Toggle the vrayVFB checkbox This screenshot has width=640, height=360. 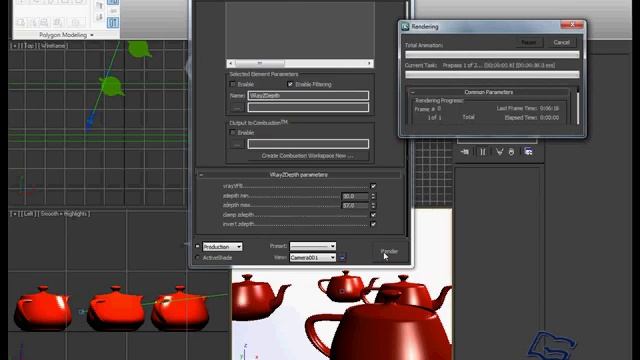point(373,186)
